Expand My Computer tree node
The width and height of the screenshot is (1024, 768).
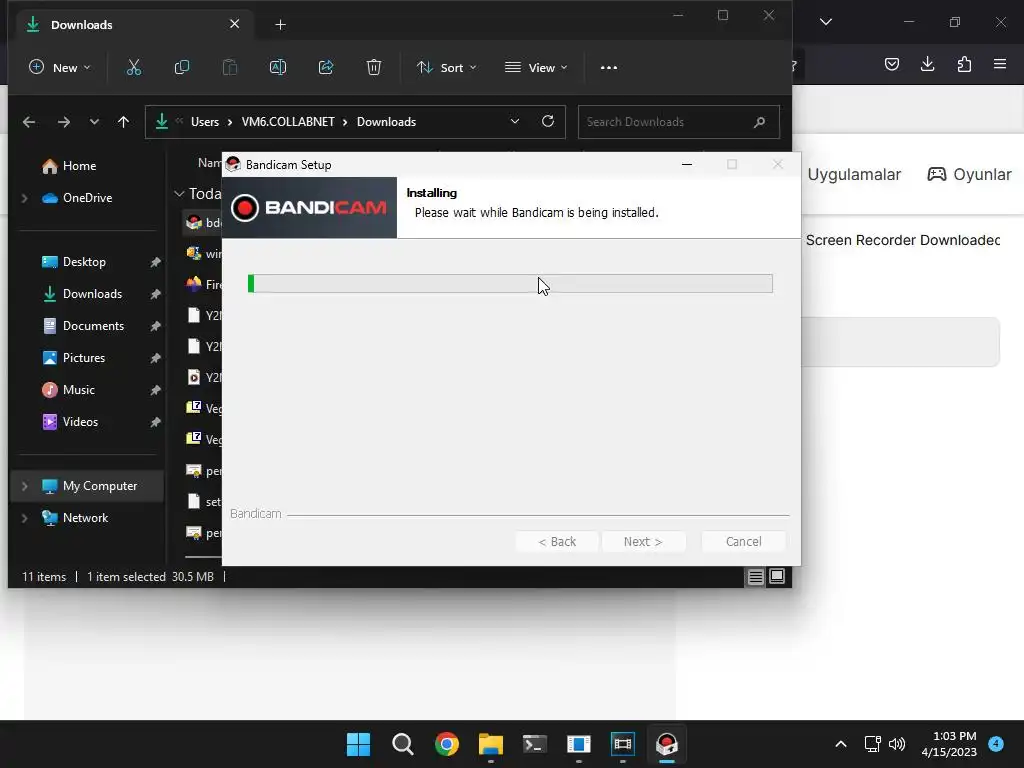coord(25,486)
